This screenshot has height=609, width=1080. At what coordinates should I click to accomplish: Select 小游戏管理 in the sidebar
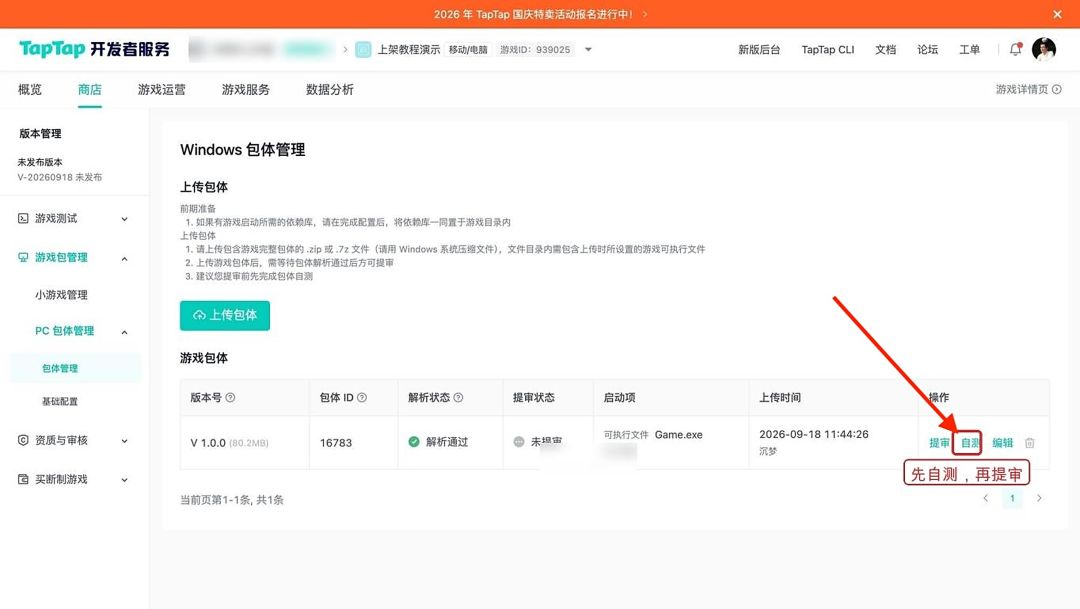tap(61, 295)
